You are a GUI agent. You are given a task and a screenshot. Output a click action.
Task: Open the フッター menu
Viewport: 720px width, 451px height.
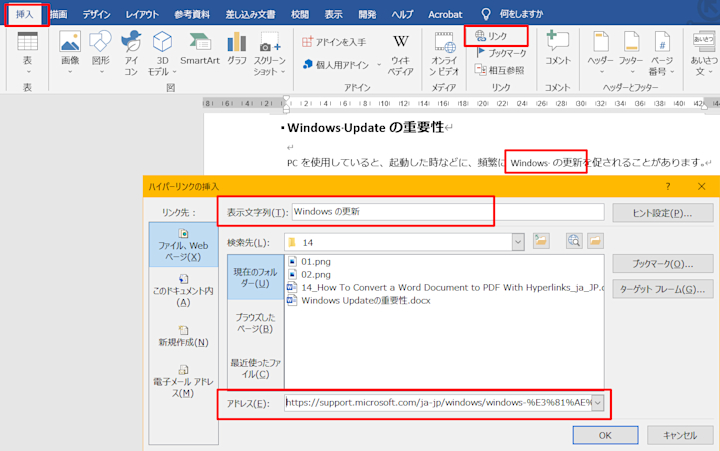pyautogui.click(x=631, y=53)
